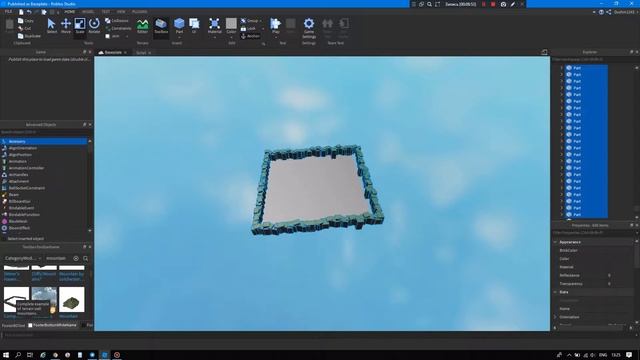Open Windows Start menu
640x360 pixels.
point(6,355)
